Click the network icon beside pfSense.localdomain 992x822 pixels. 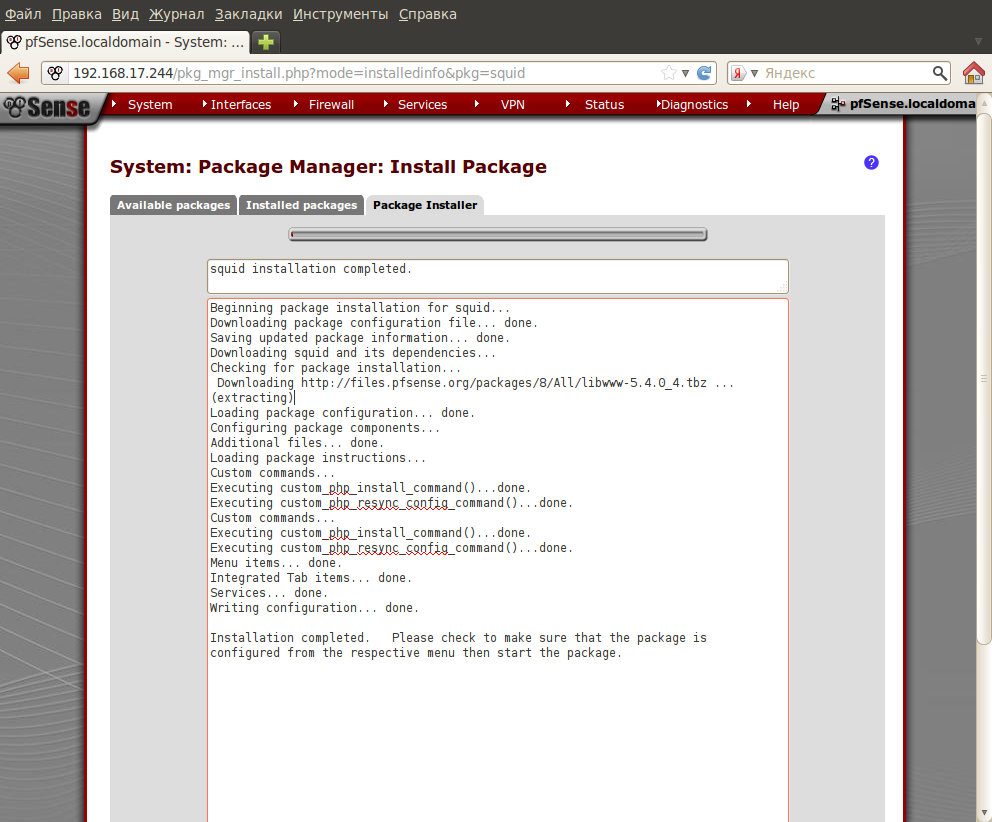(x=838, y=104)
